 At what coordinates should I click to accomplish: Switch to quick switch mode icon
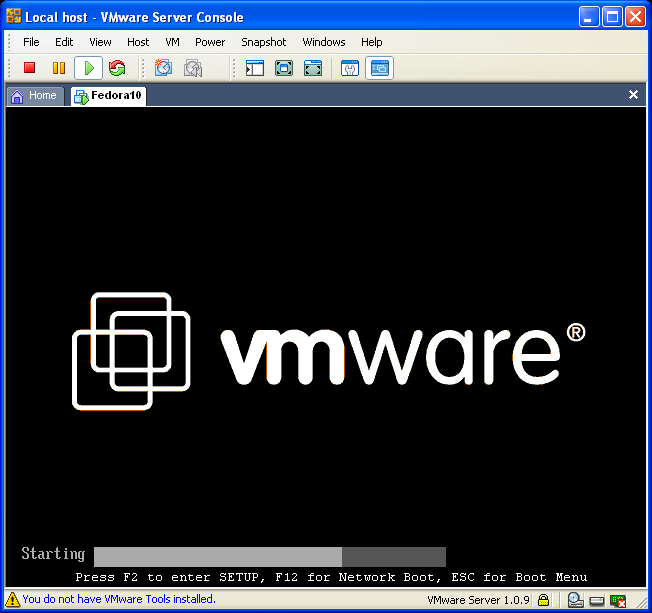[x=313, y=68]
